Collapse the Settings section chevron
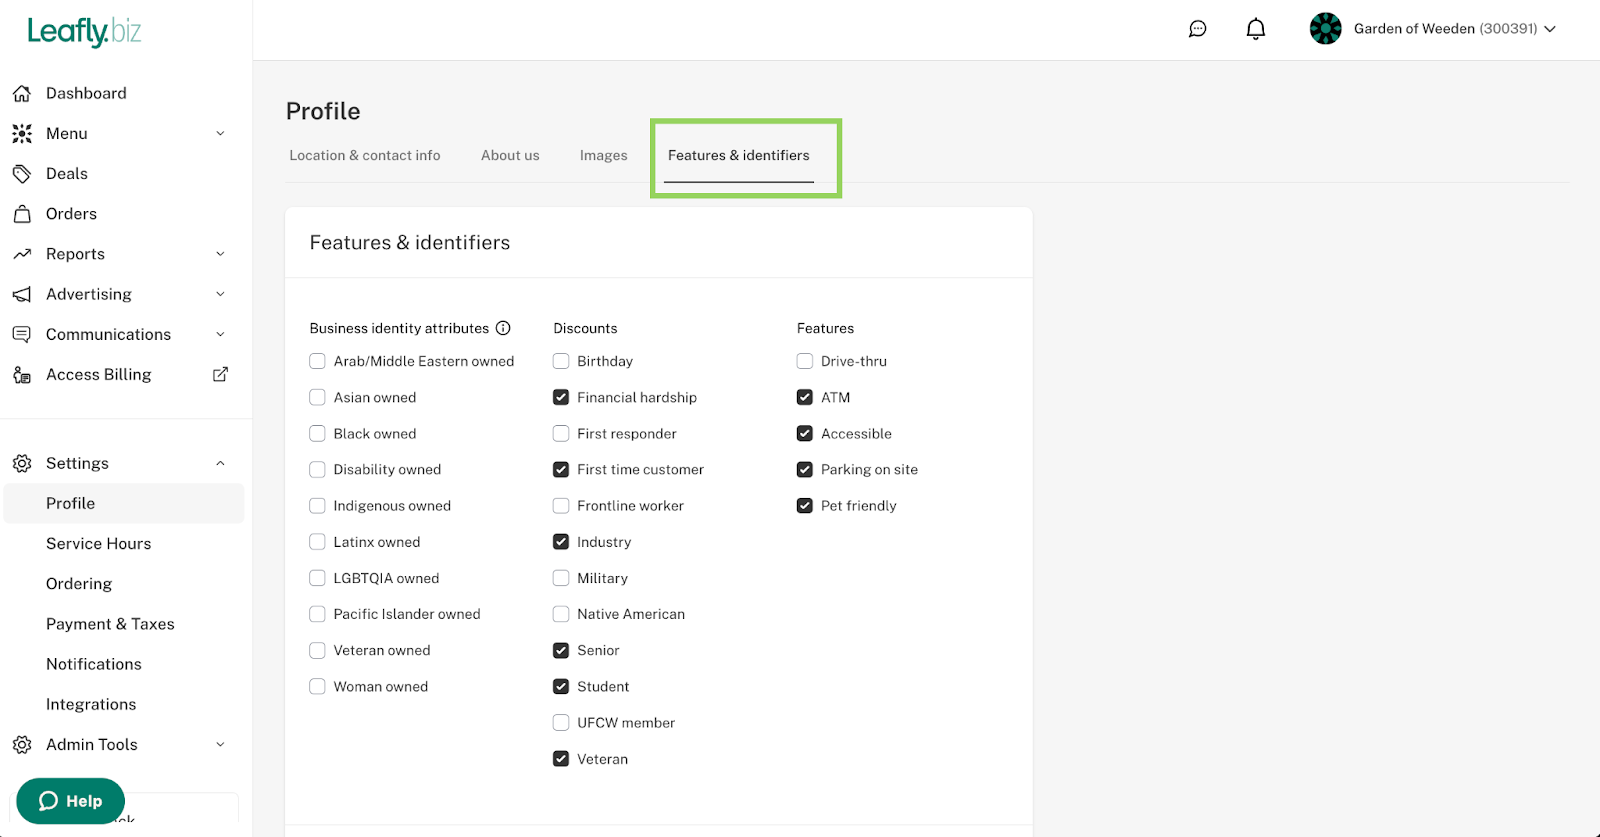The image size is (1600, 837). pyautogui.click(x=220, y=463)
